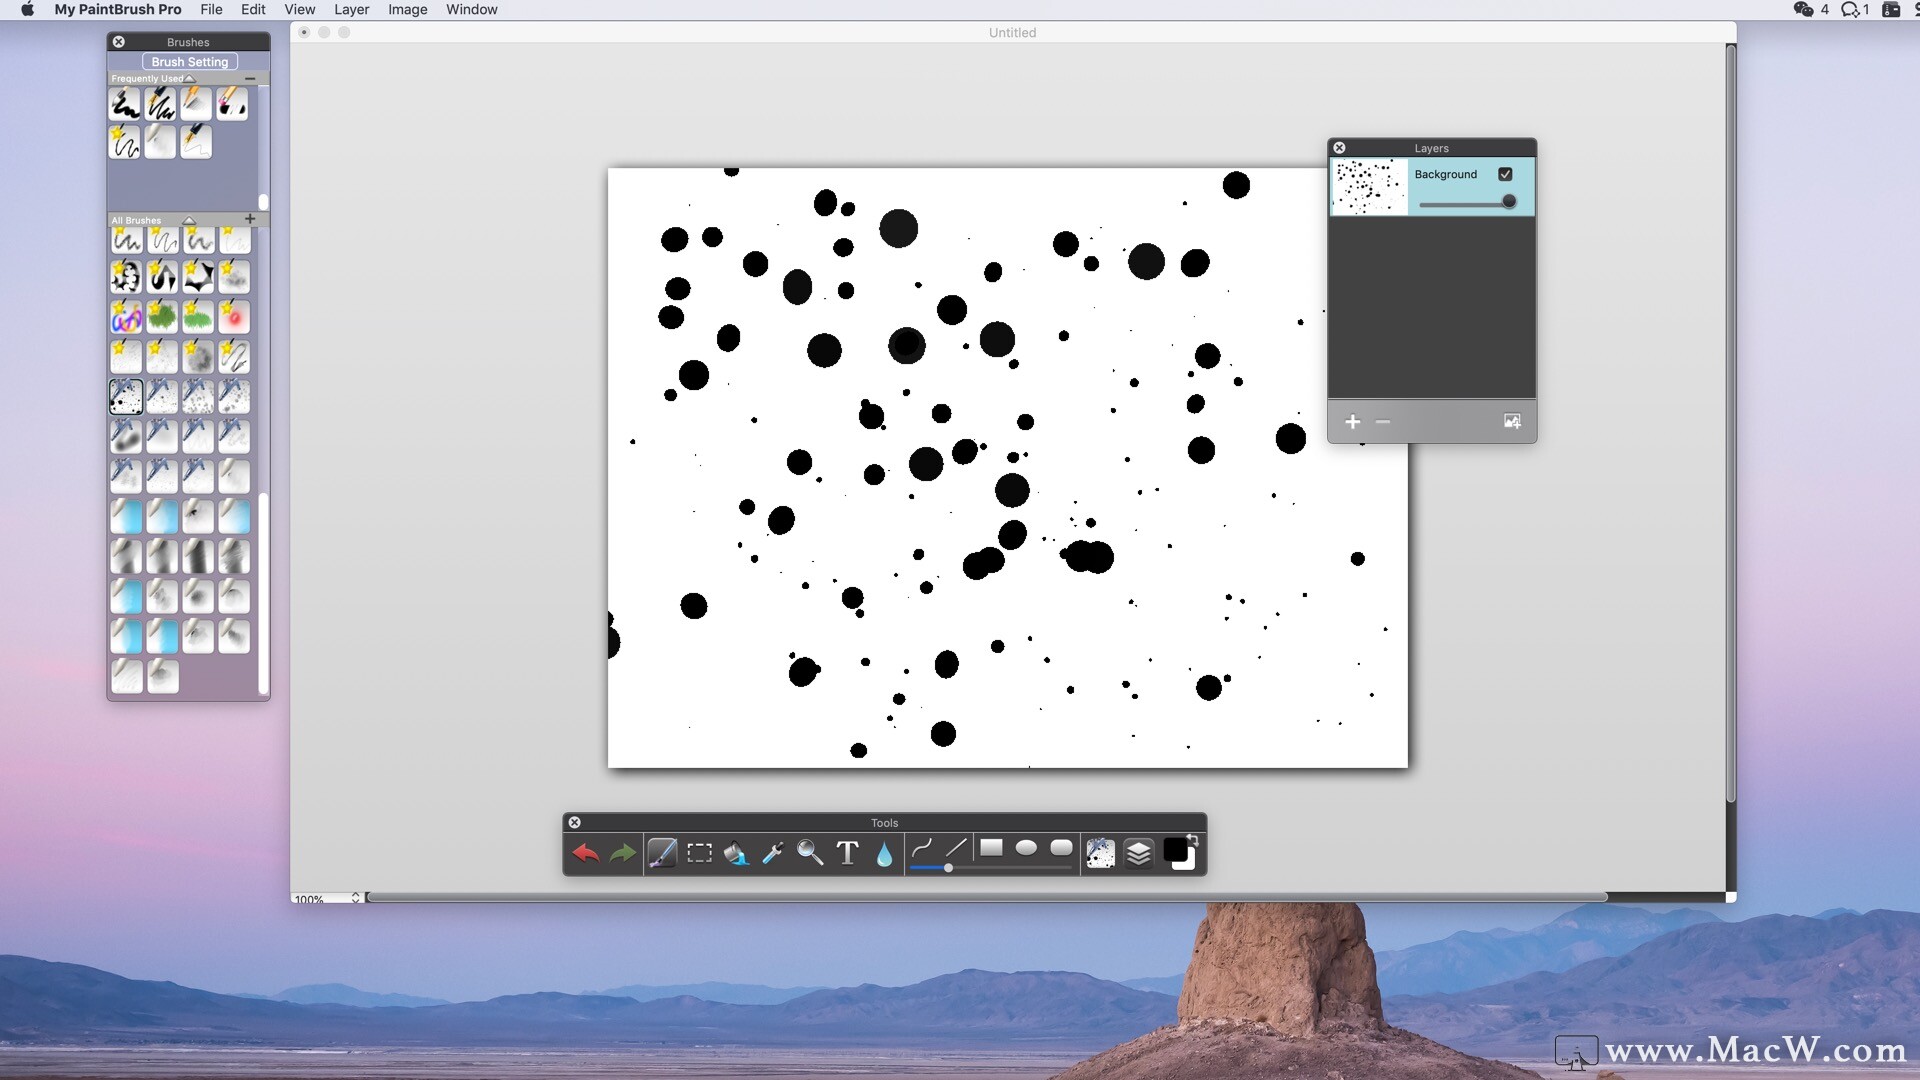
Task: Click the red undo arrow
Action: click(586, 853)
